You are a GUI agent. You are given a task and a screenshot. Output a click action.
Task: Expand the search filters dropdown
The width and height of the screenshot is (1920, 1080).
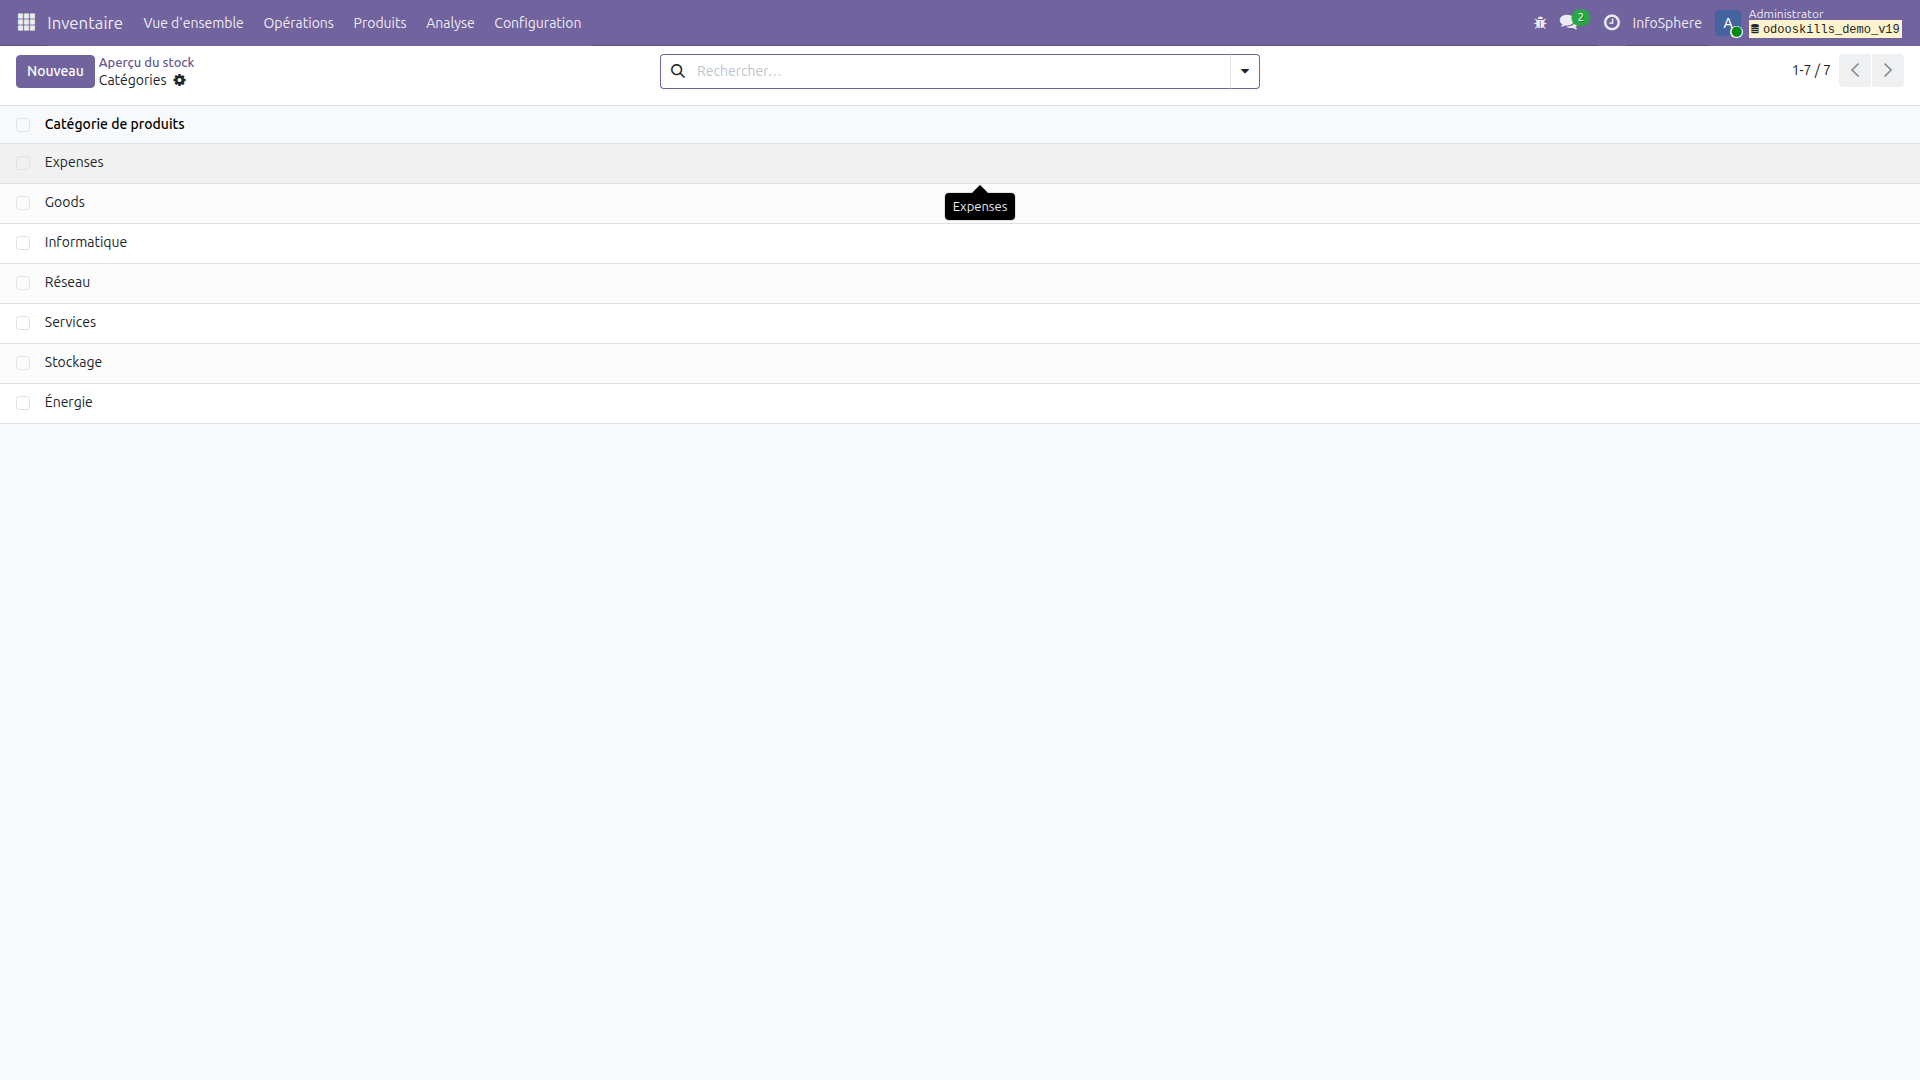tap(1243, 71)
